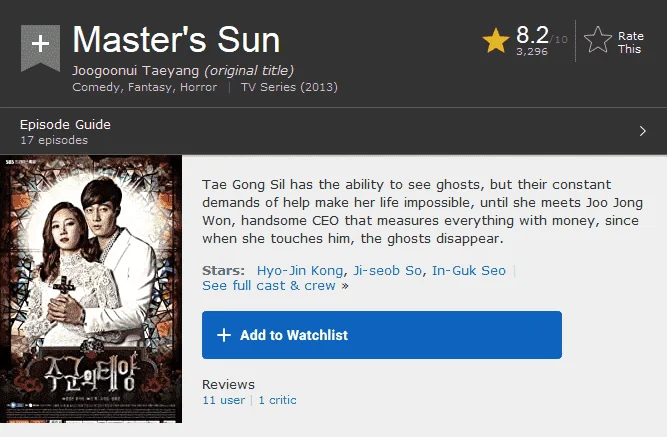Open Hyo-Jin Kong's profile link
Image resolution: width=667 pixels, height=437 pixels.
tap(300, 271)
